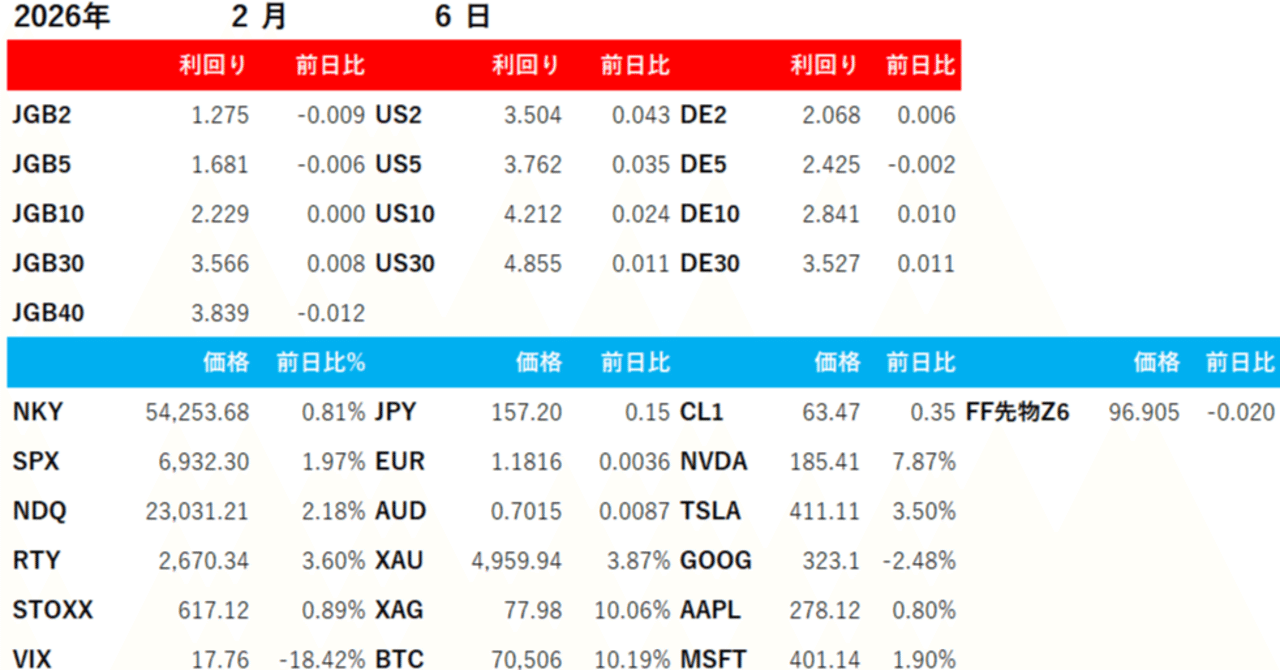Image resolution: width=1280 pixels, height=670 pixels.
Task: Select the DE30 yield value 3.527
Action: [x=831, y=264]
